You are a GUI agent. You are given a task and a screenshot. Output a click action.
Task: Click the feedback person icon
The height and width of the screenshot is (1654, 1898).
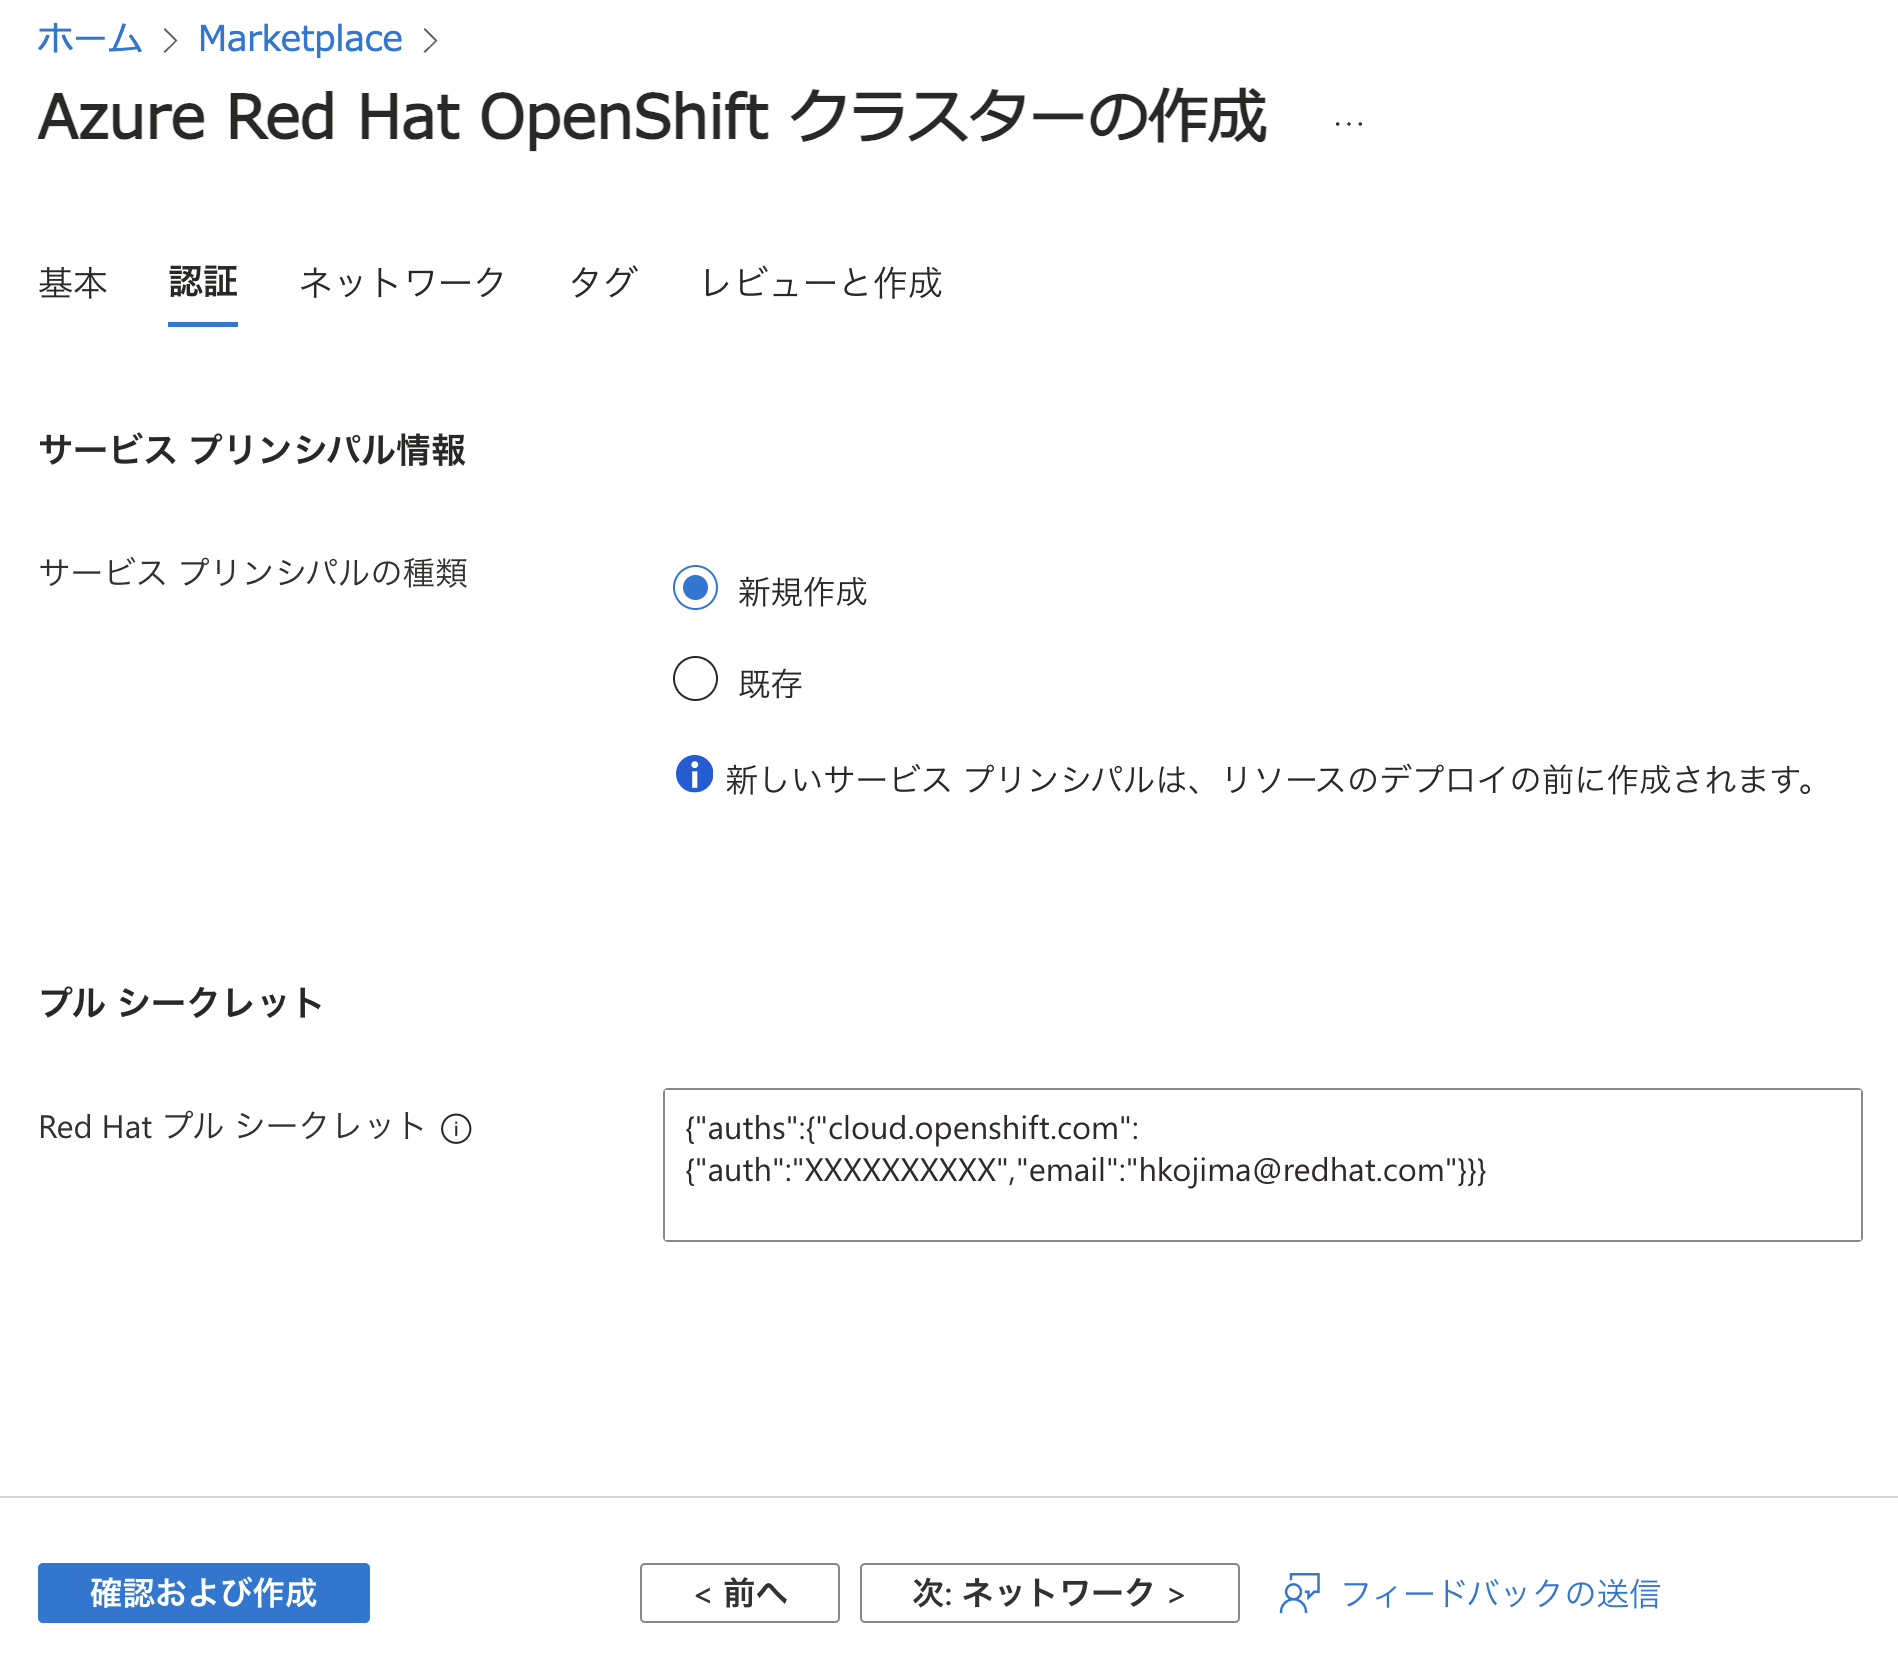[1300, 1593]
